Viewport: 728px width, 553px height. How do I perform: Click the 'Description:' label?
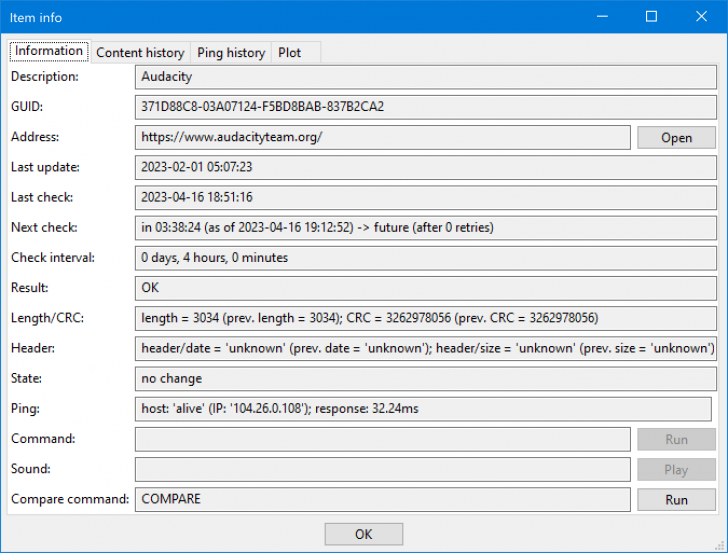(x=45, y=76)
